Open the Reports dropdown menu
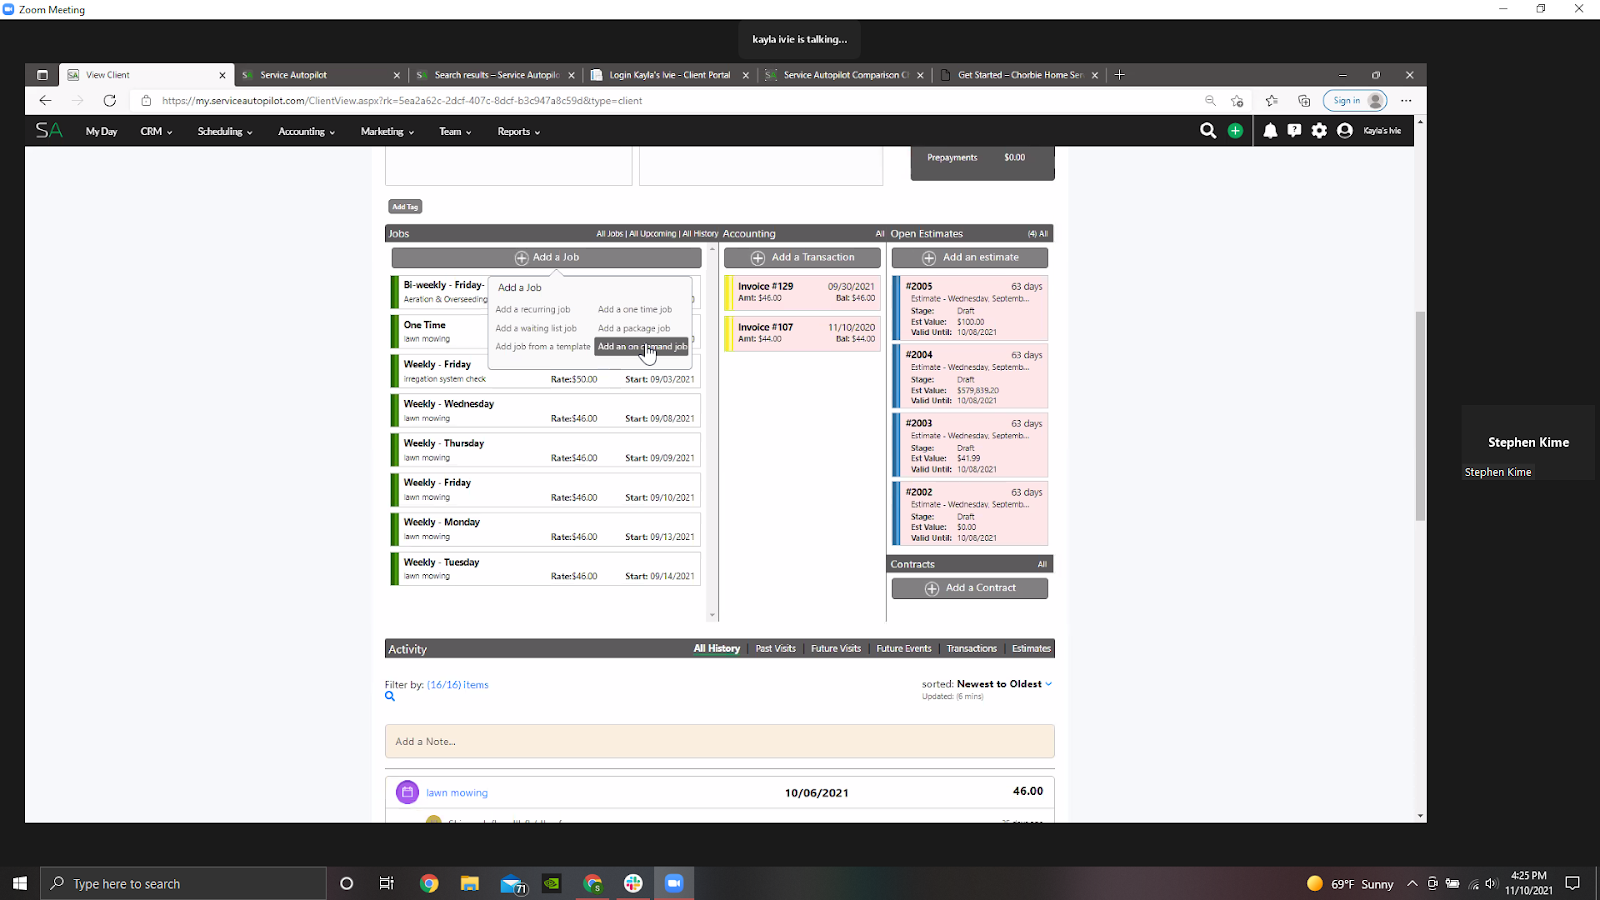 [x=518, y=132]
